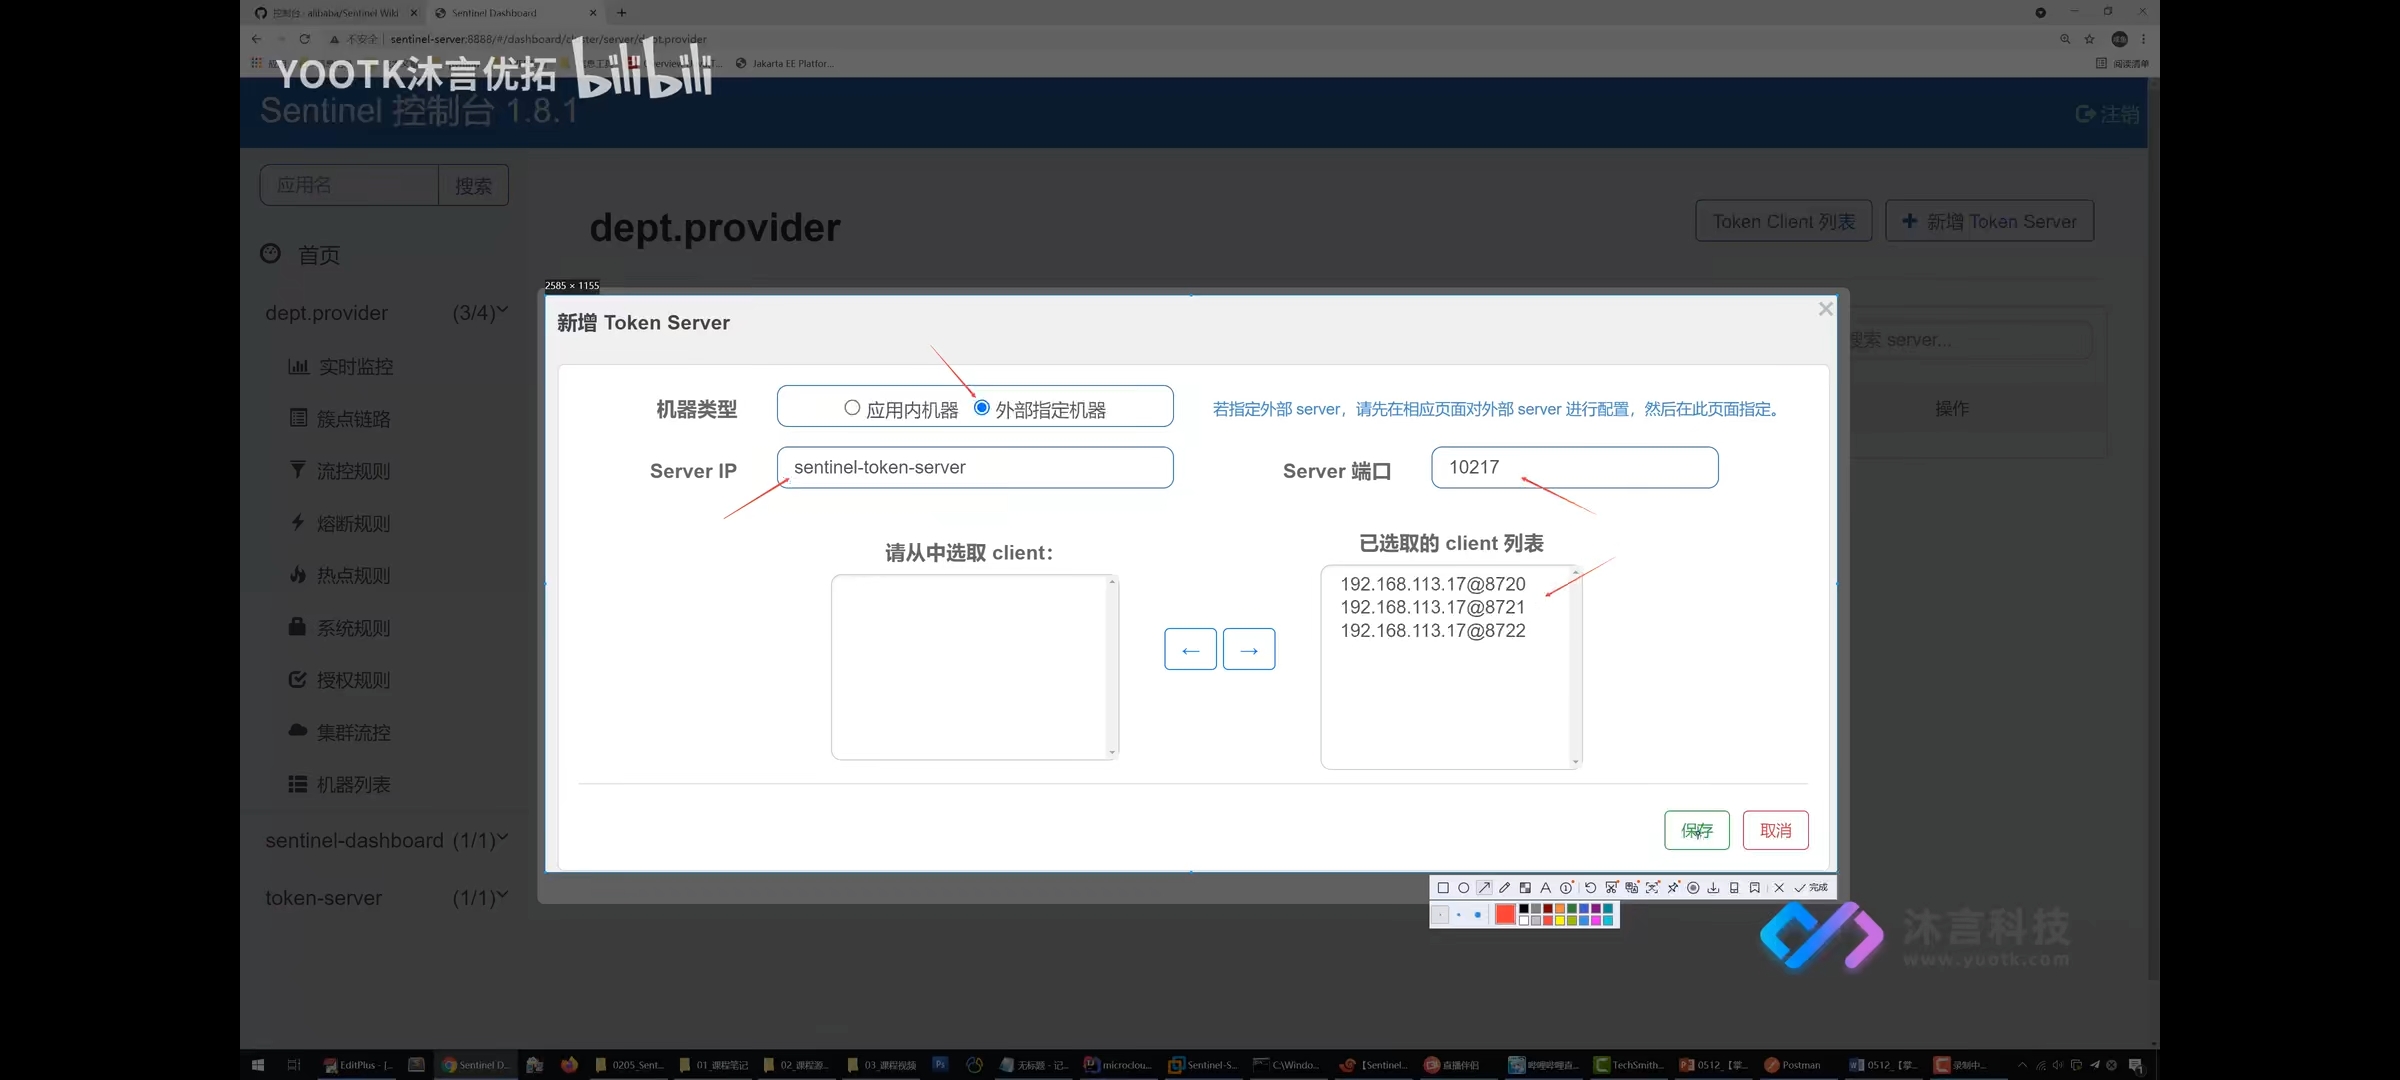Open a new browser tab
Image resolution: width=2400 pixels, height=1080 pixels.
[x=622, y=13]
